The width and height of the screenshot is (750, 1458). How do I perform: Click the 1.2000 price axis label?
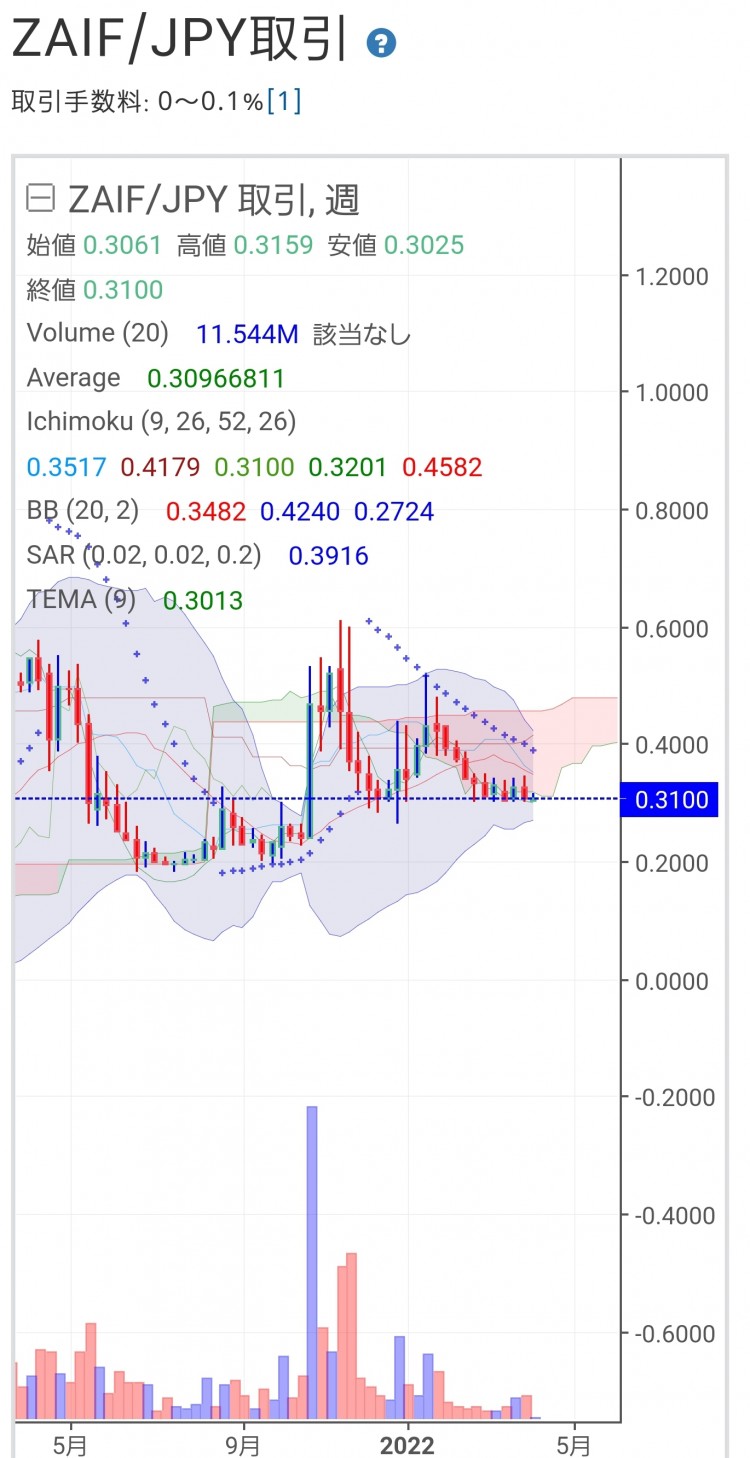pyautogui.click(x=673, y=277)
